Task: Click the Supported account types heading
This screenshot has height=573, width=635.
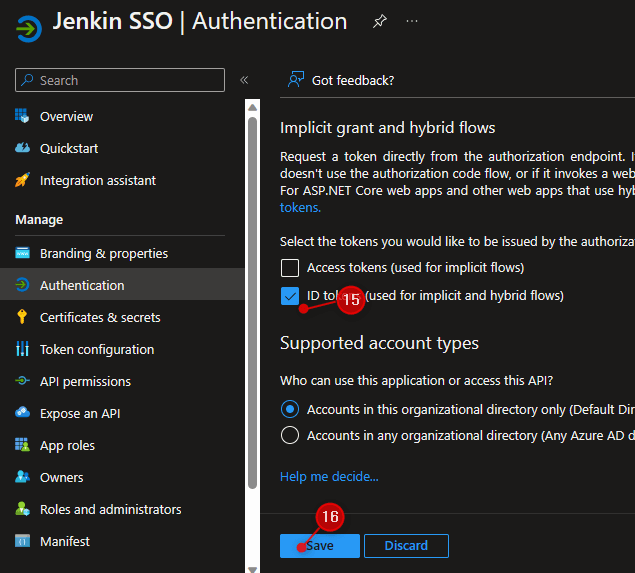Action: click(379, 343)
